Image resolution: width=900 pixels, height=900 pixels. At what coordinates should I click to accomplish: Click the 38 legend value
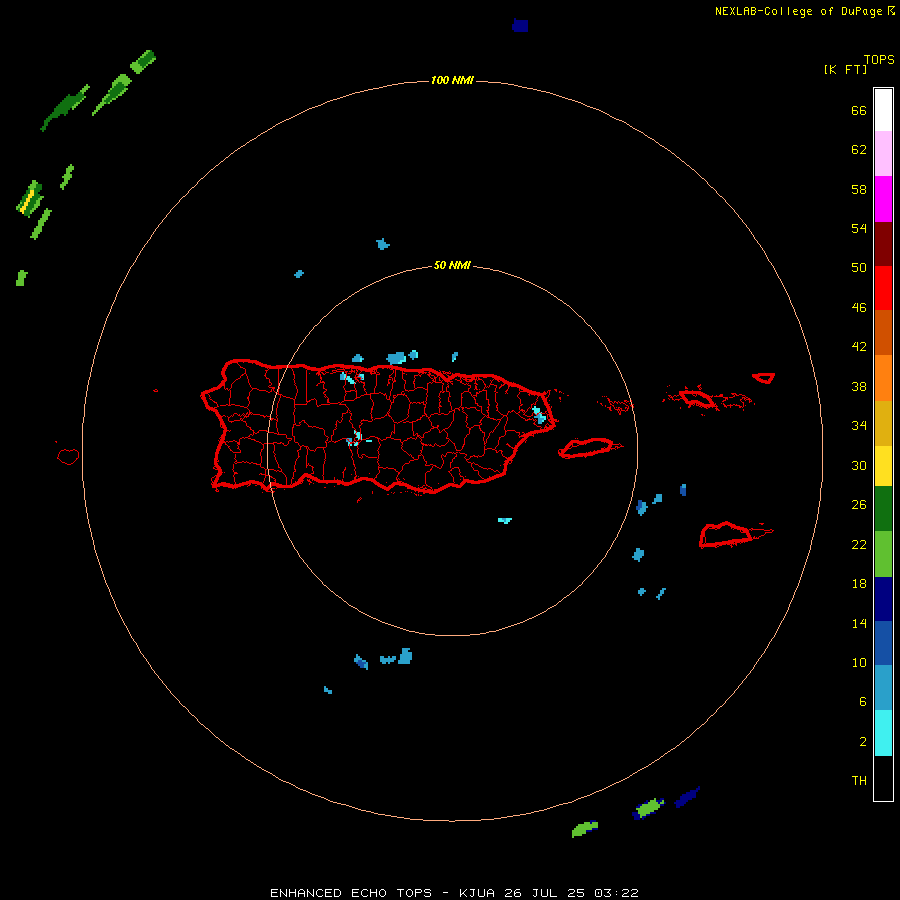[x=859, y=386]
